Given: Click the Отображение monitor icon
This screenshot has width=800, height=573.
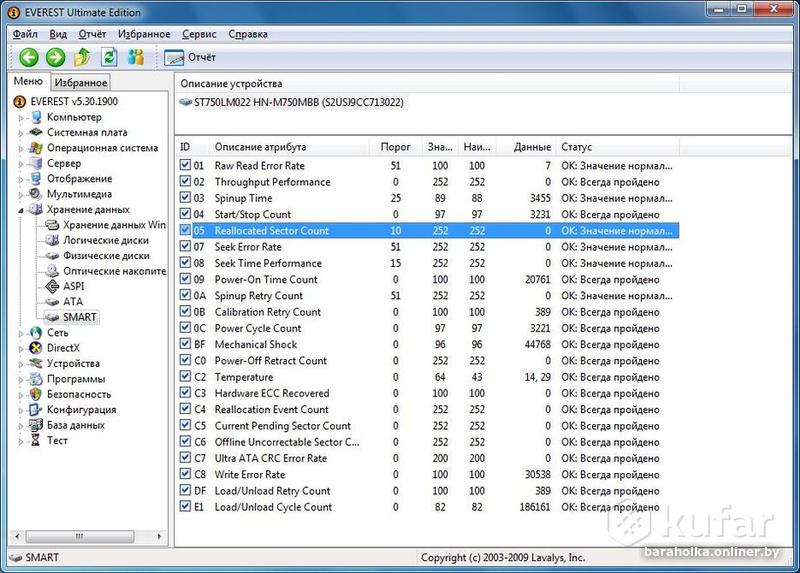Looking at the screenshot, I should point(36,179).
